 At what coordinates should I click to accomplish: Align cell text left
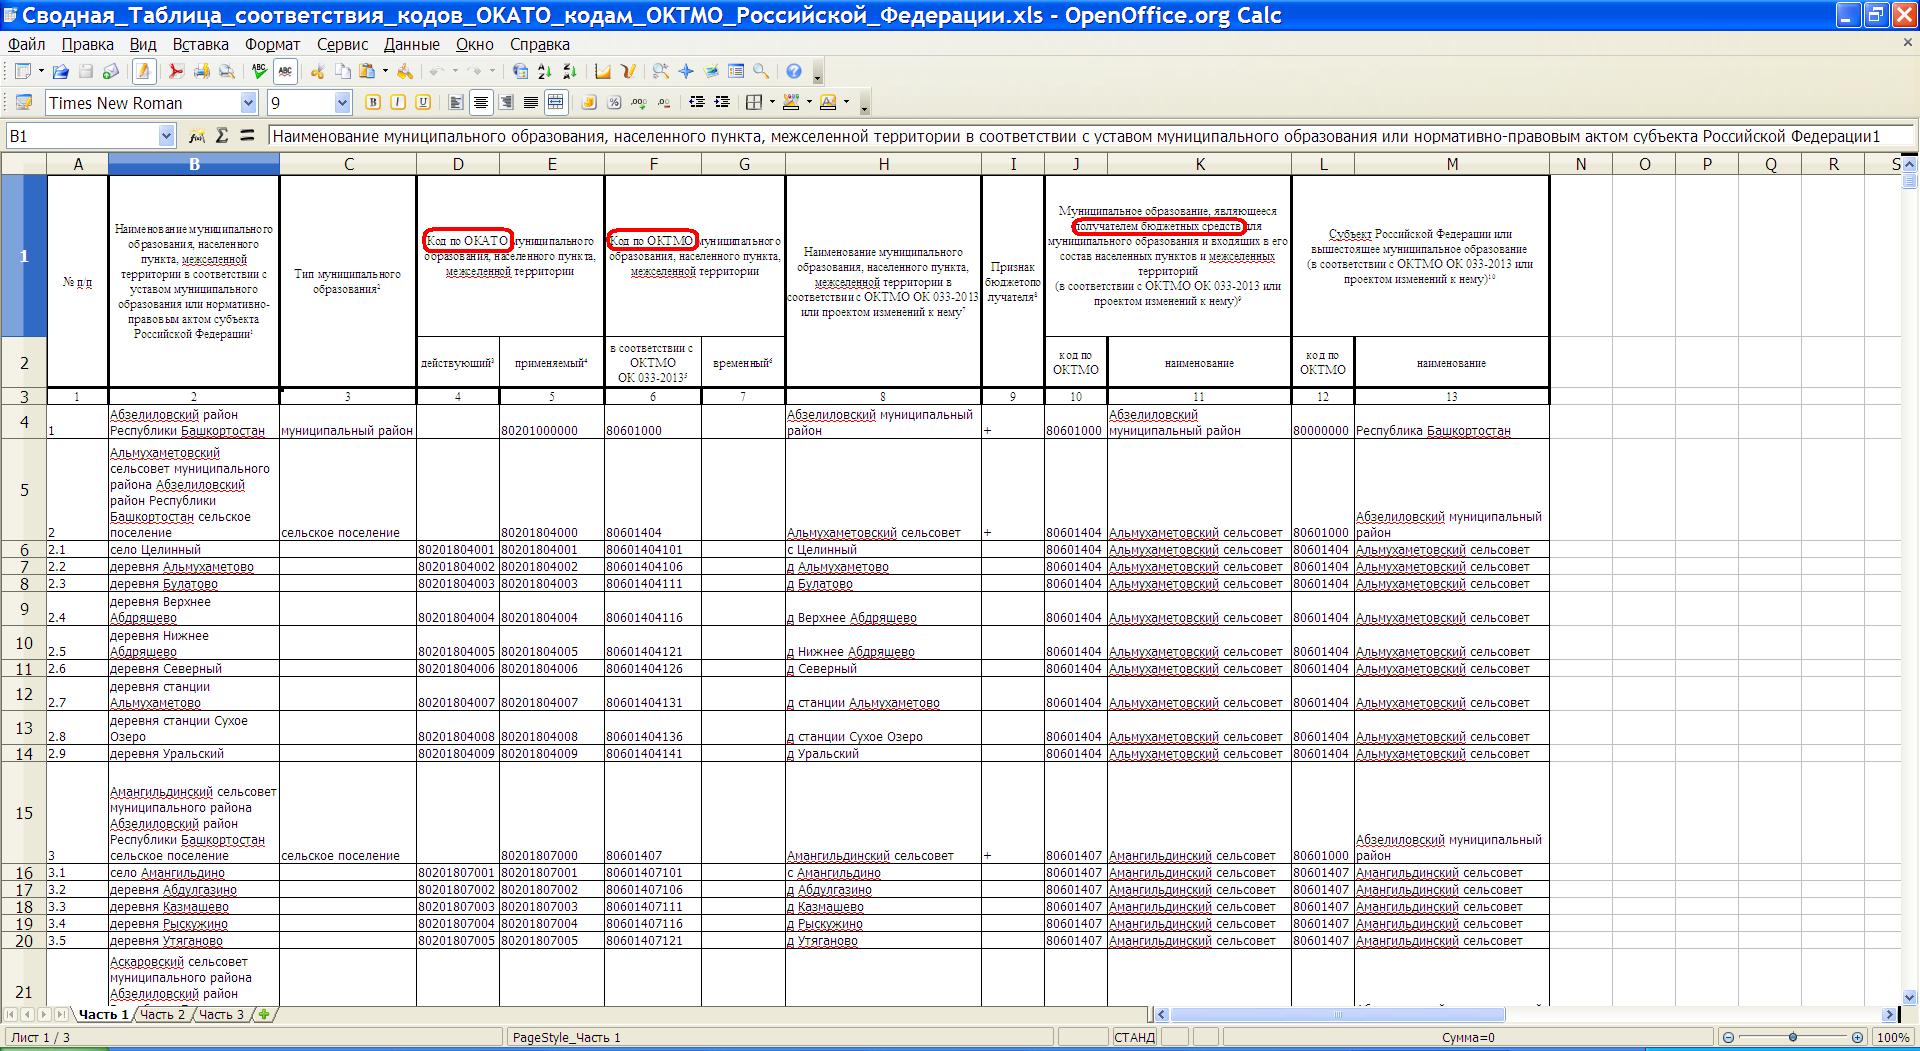click(456, 102)
